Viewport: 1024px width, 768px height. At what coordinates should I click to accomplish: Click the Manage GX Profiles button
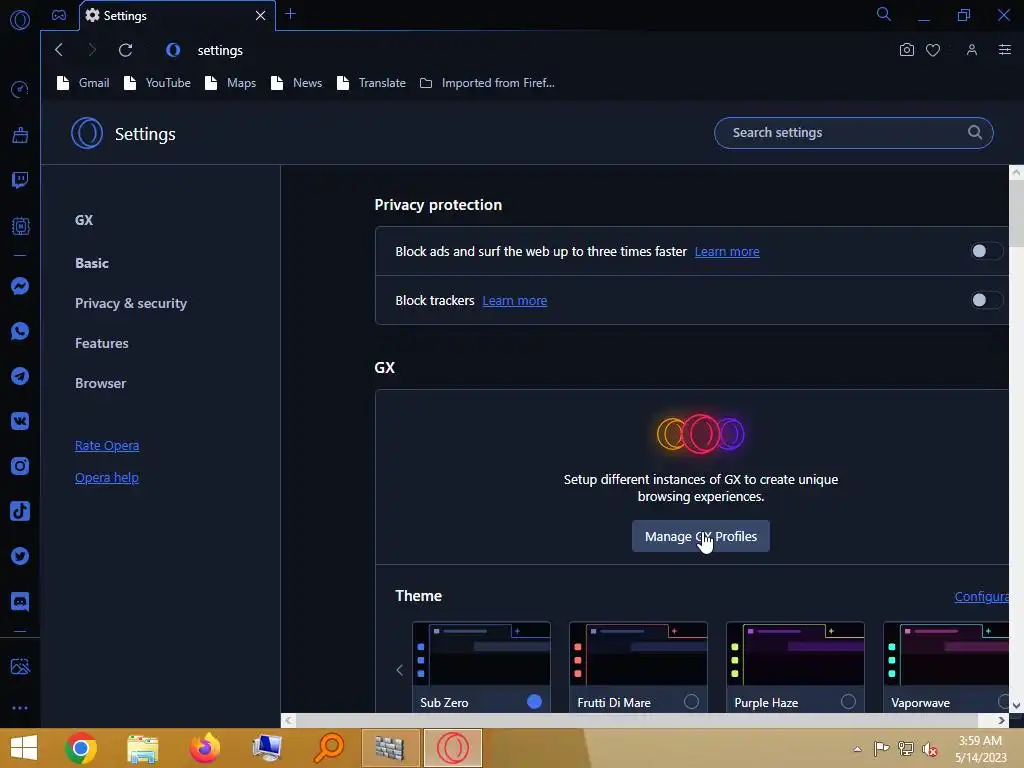click(x=701, y=536)
